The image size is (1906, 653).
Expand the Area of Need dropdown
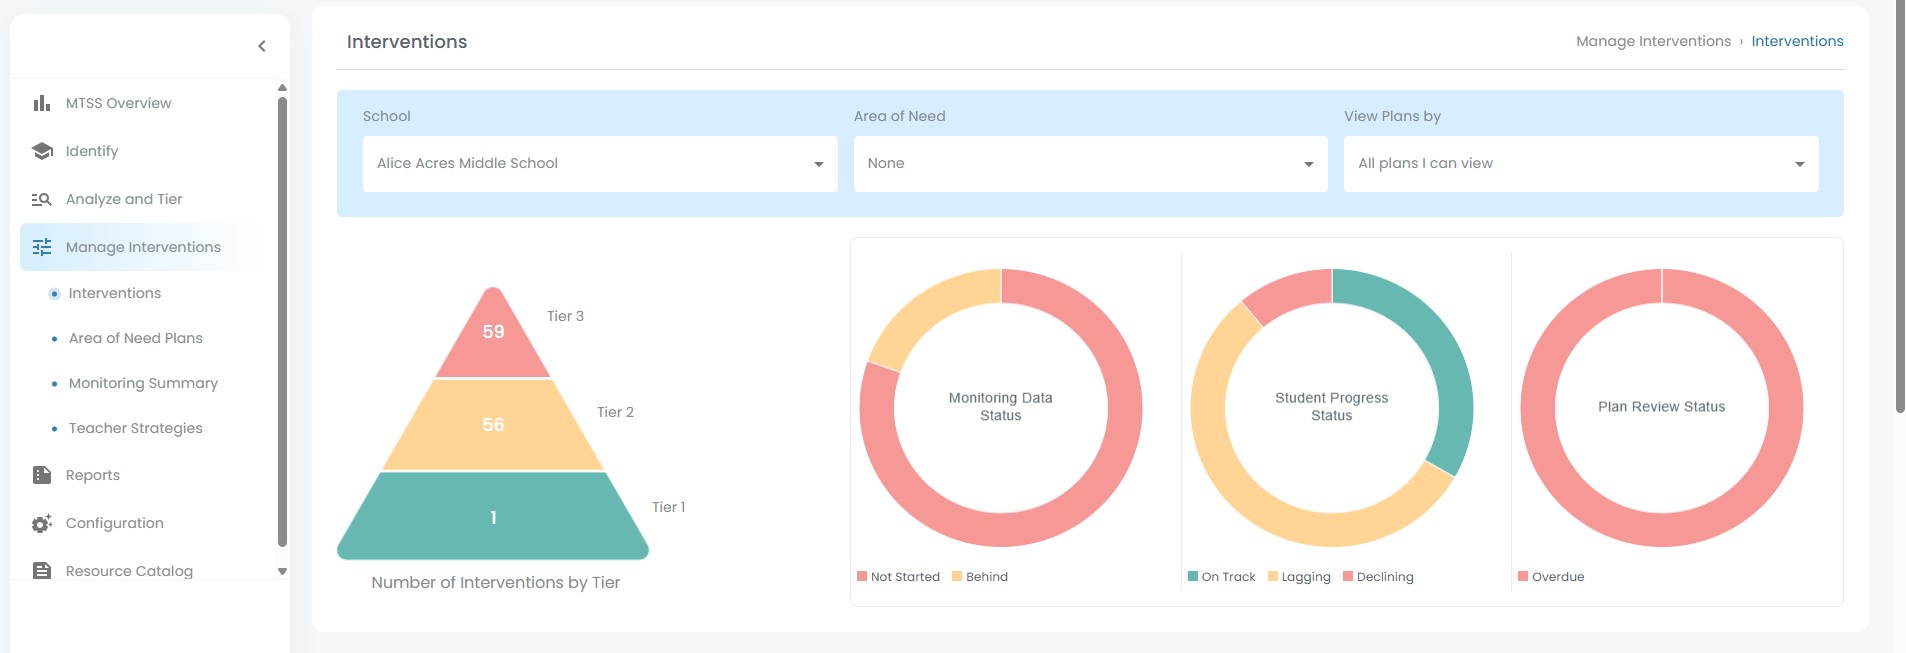pos(1090,164)
